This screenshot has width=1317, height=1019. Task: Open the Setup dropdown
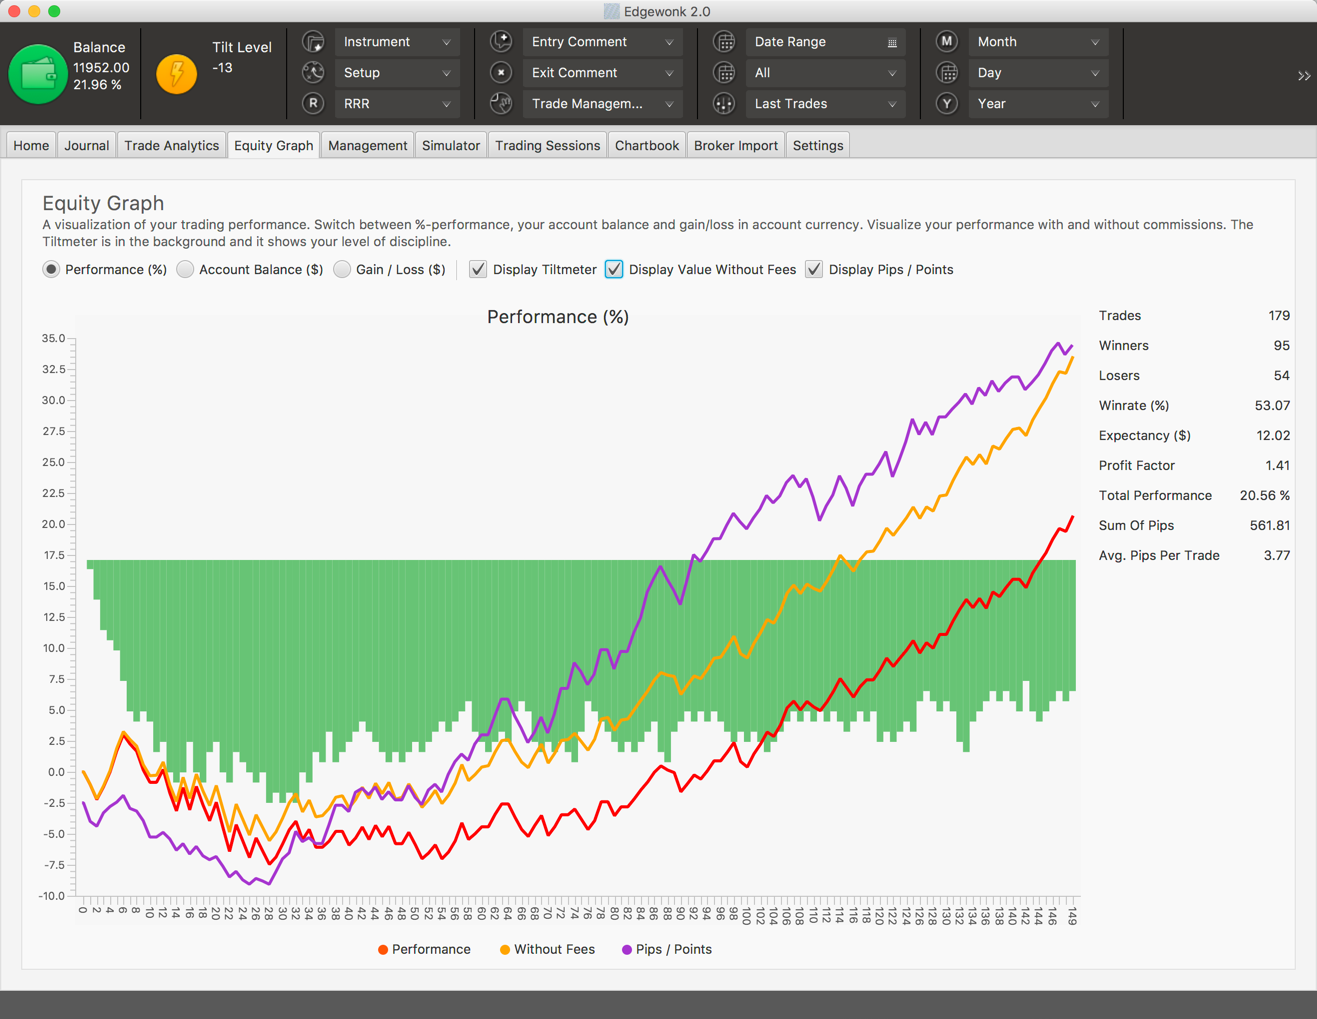click(397, 73)
